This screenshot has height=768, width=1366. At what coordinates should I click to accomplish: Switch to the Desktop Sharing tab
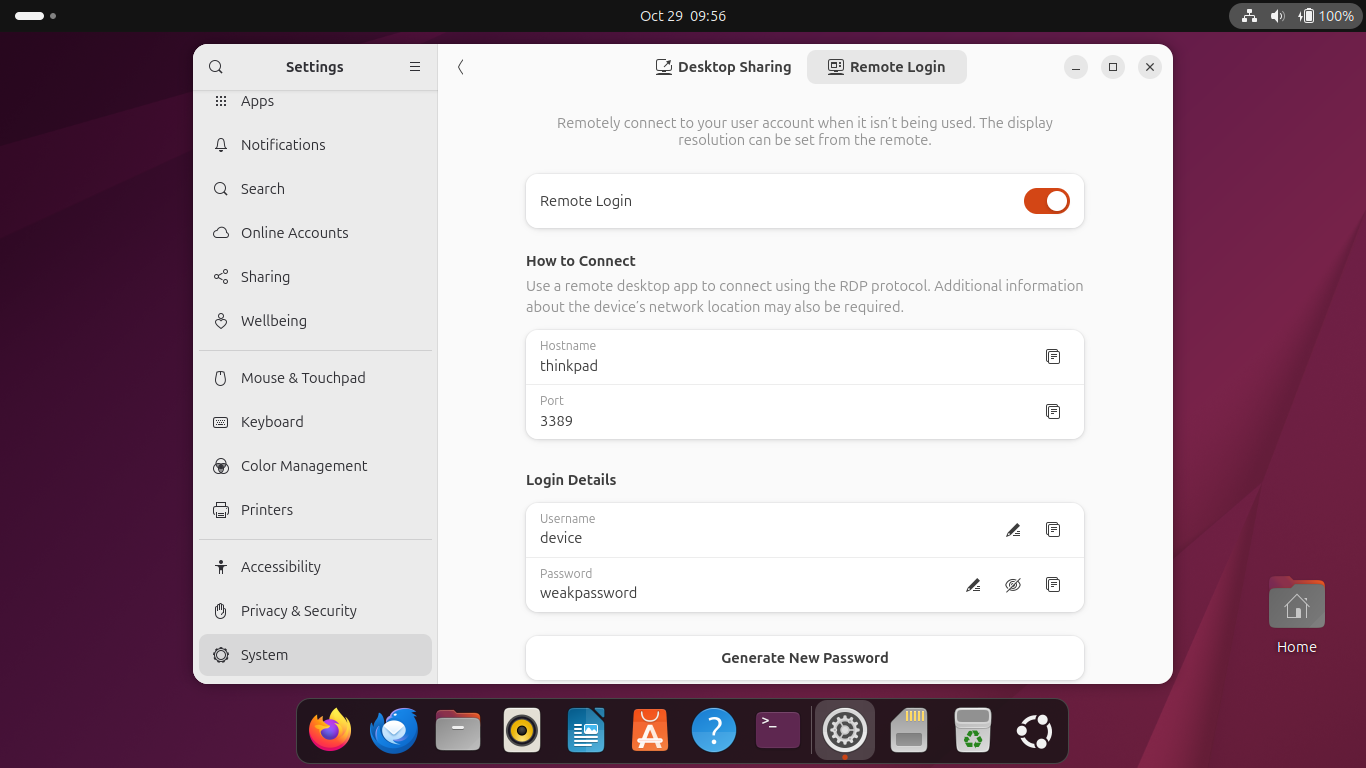click(x=723, y=67)
